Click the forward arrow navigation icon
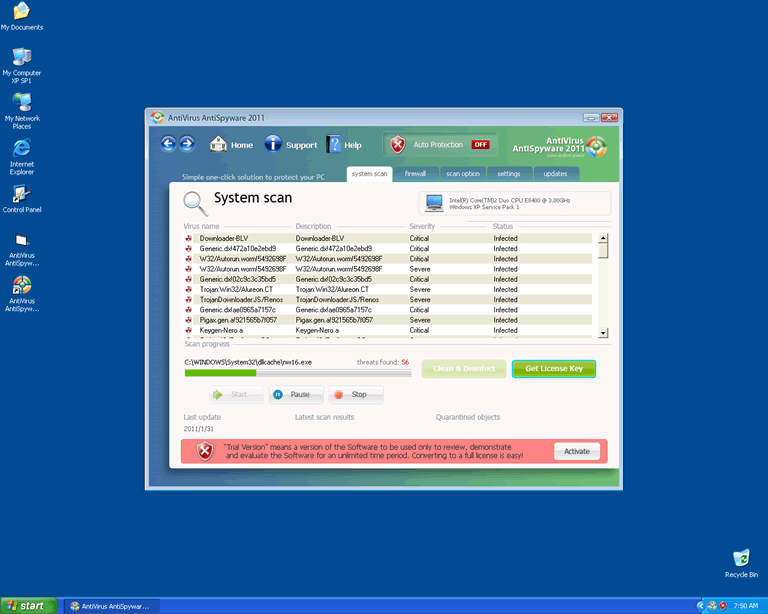Screen dimensions: 768x614 click(x=186, y=145)
